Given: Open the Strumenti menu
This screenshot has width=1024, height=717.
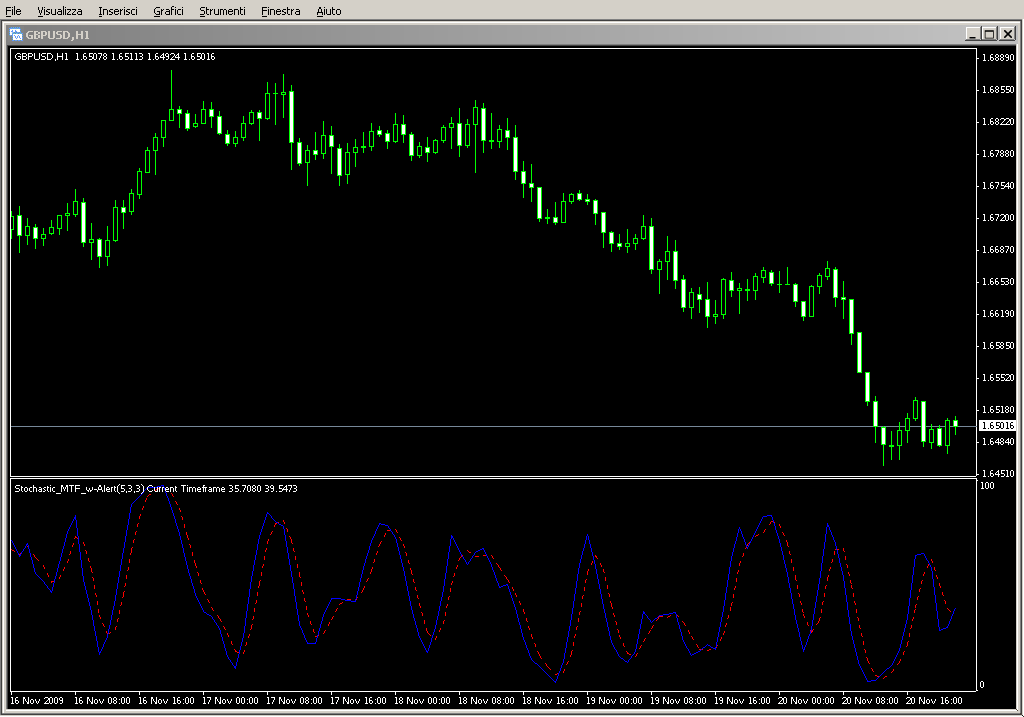Looking at the screenshot, I should coord(222,11).
